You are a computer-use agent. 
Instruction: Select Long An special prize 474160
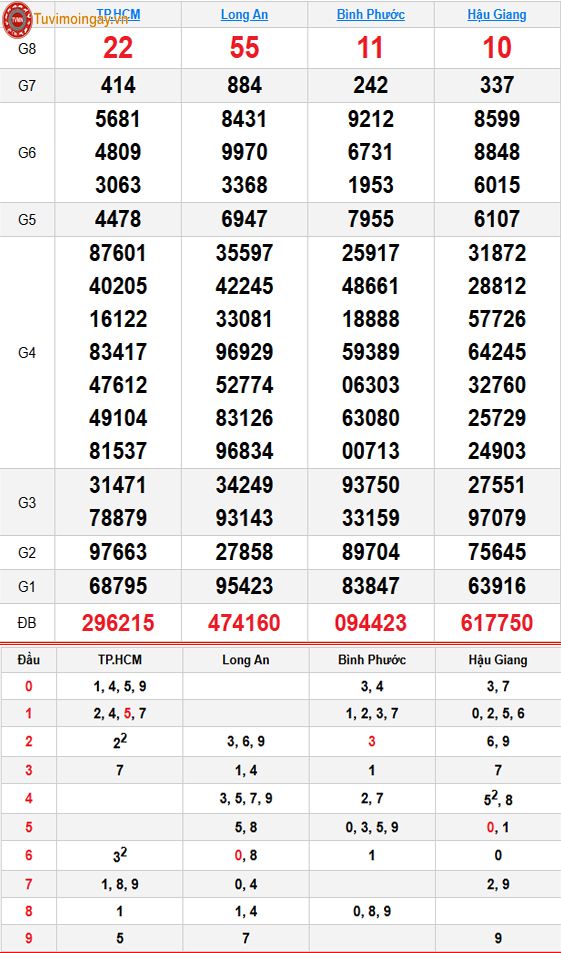(x=244, y=623)
